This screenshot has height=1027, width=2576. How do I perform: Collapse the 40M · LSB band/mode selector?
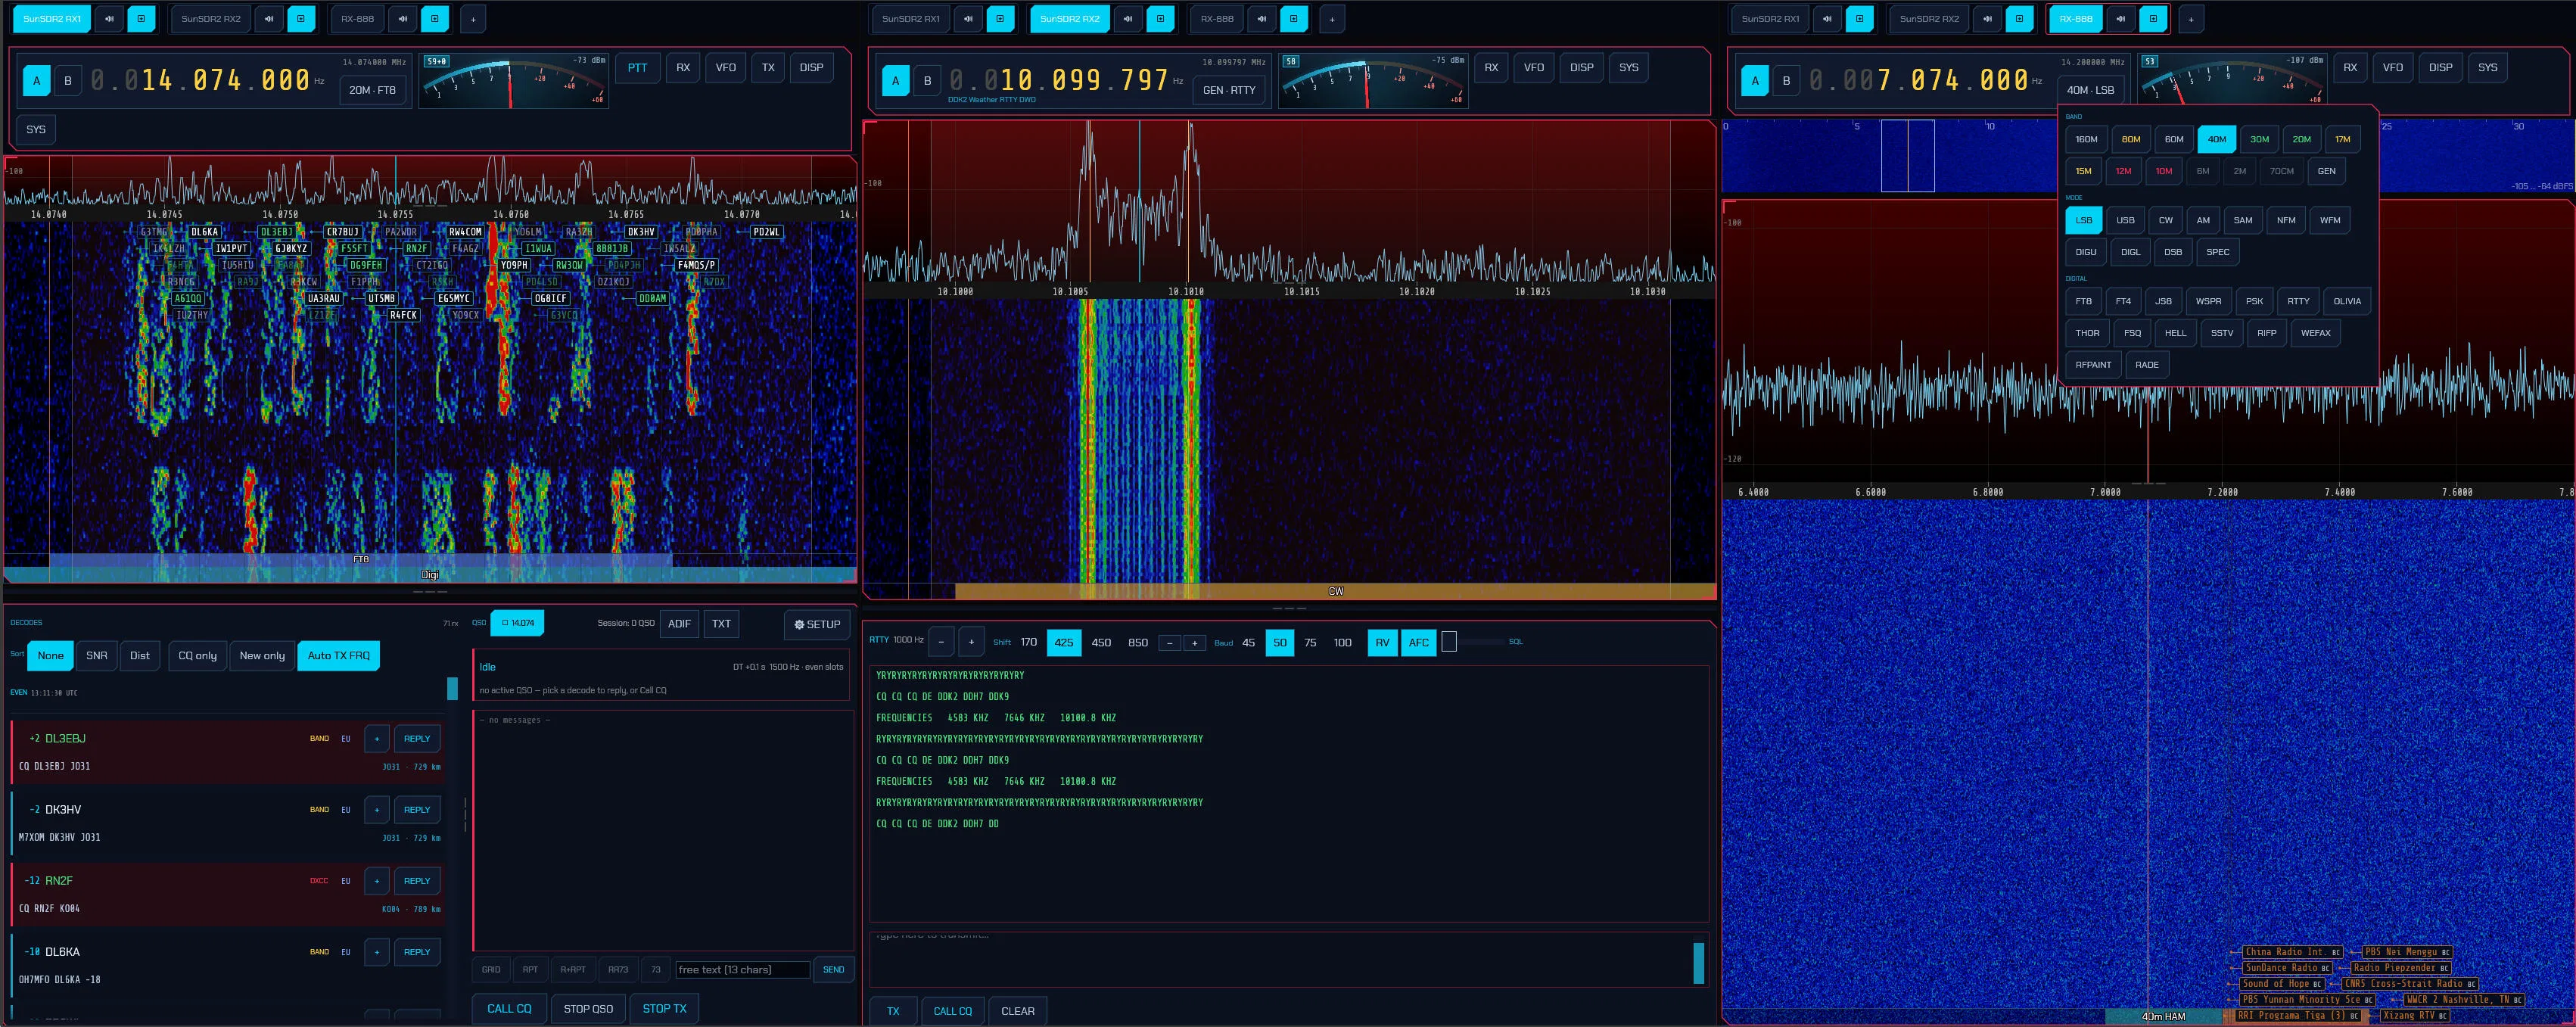(x=2090, y=90)
